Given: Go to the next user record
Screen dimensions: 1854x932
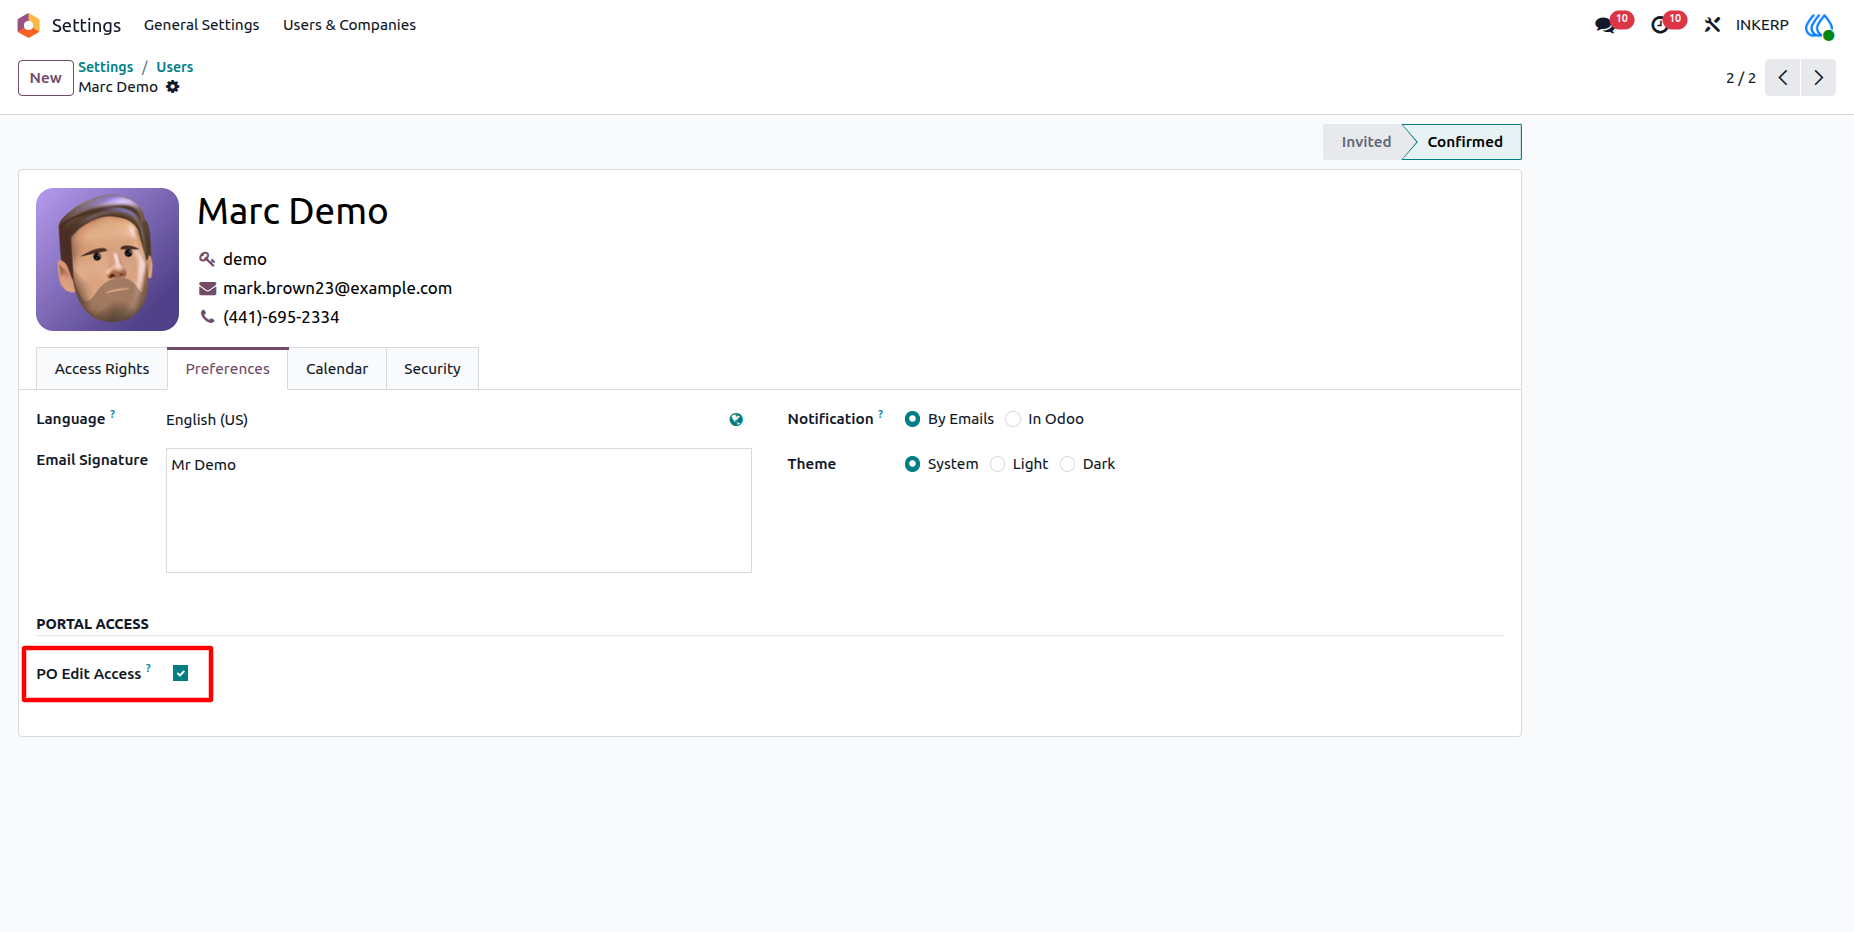Looking at the screenshot, I should coord(1819,78).
